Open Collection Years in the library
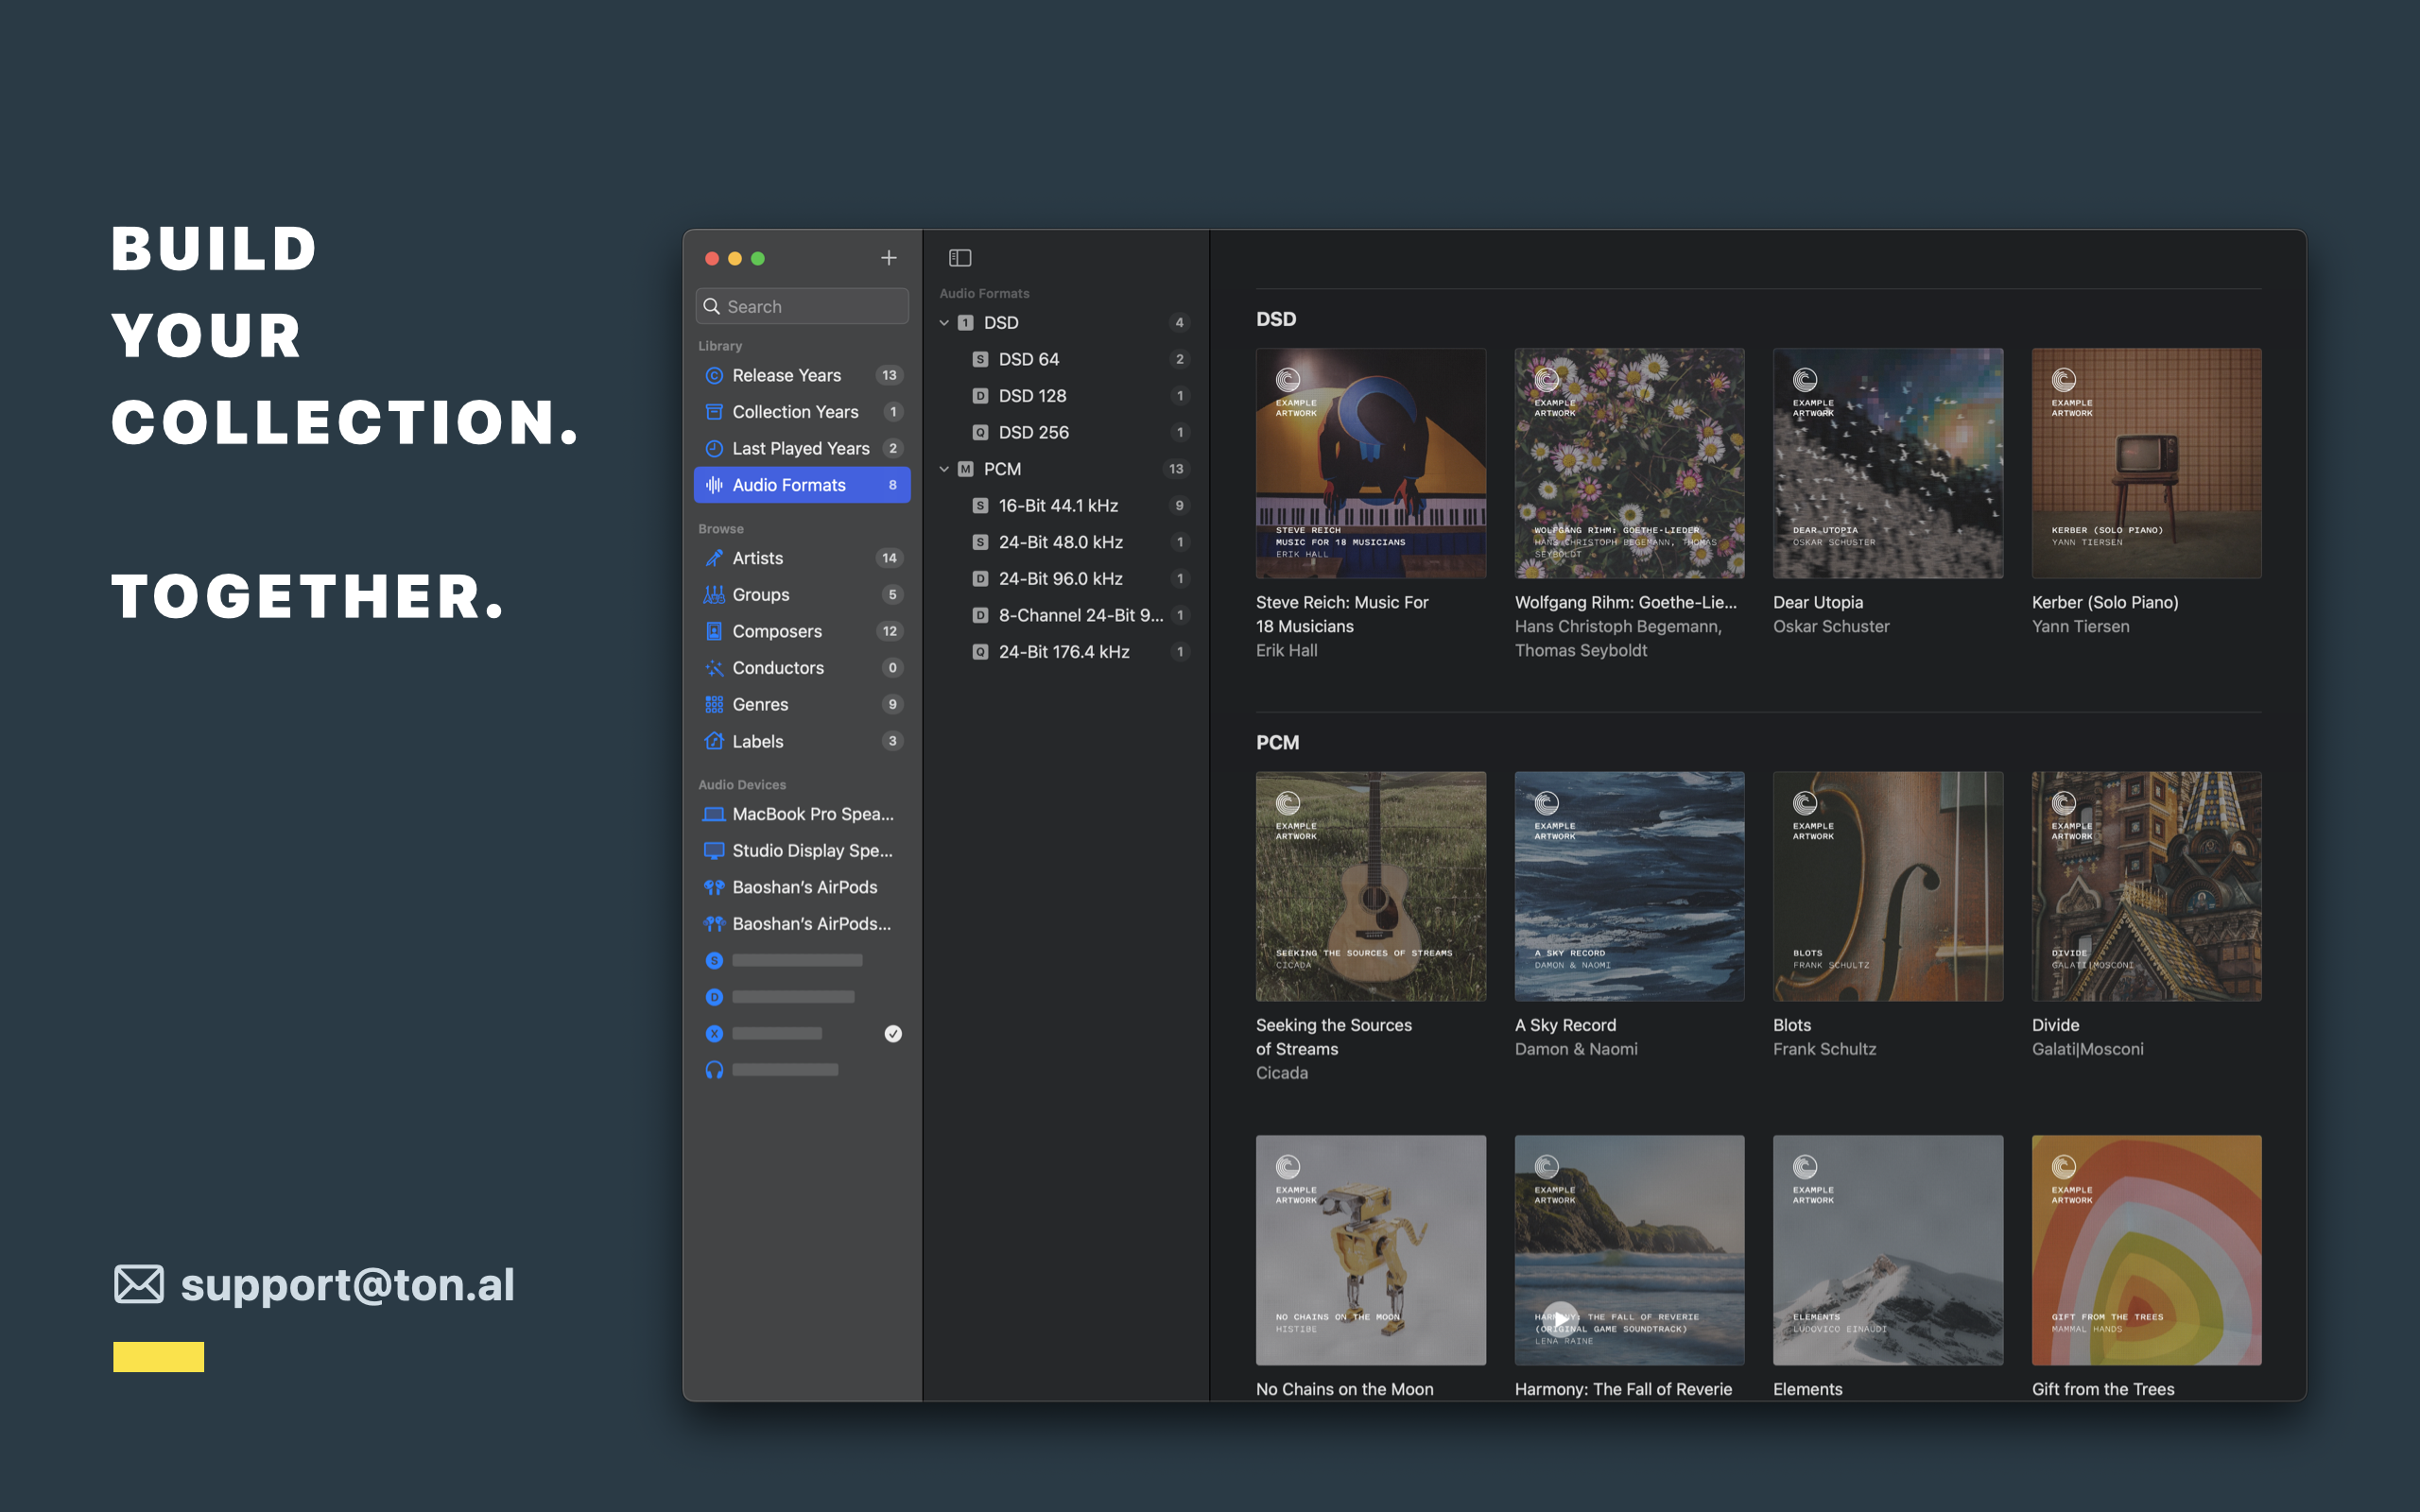 [x=802, y=412]
